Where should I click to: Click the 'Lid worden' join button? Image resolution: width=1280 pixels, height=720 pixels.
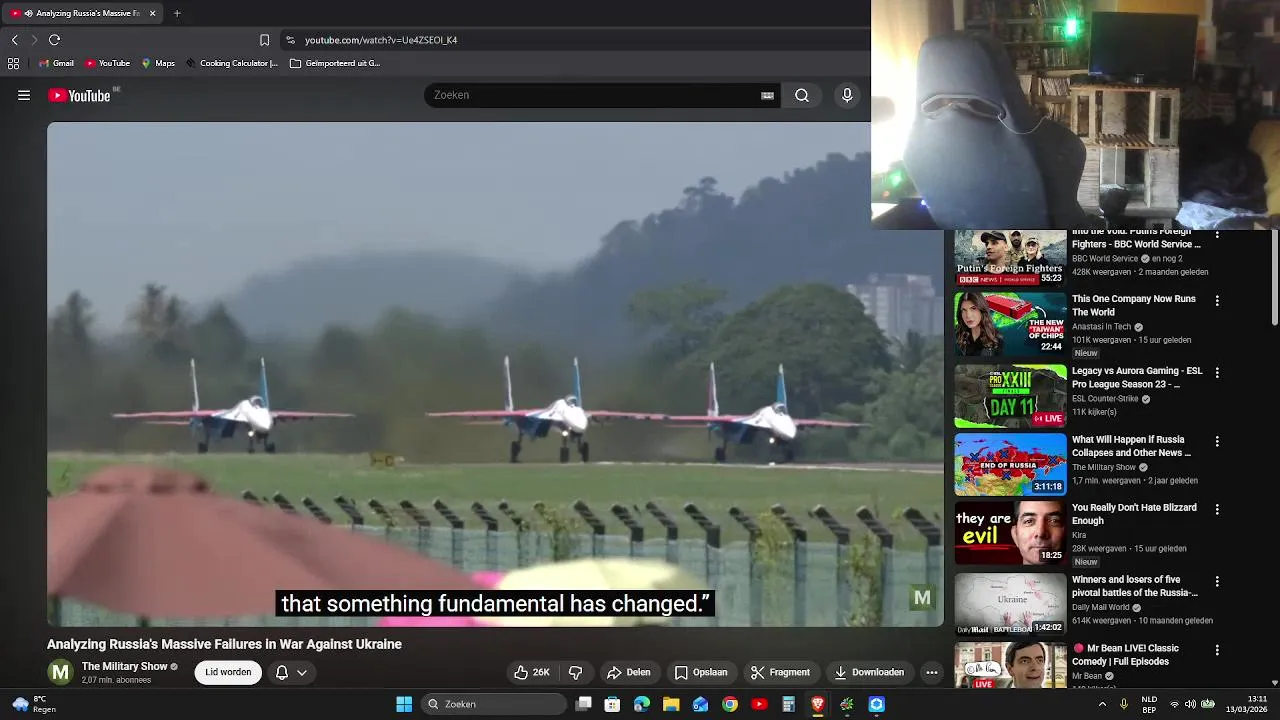(x=228, y=672)
